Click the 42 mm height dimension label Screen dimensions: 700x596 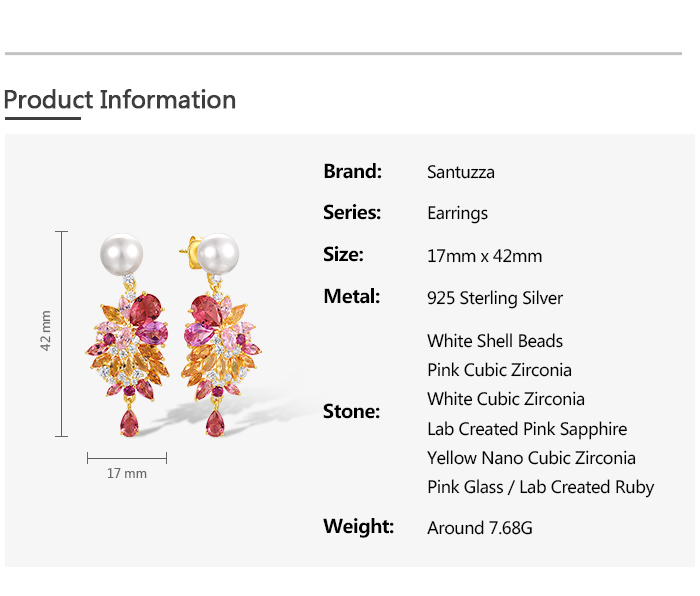pyautogui.click(x=46, y=331)
